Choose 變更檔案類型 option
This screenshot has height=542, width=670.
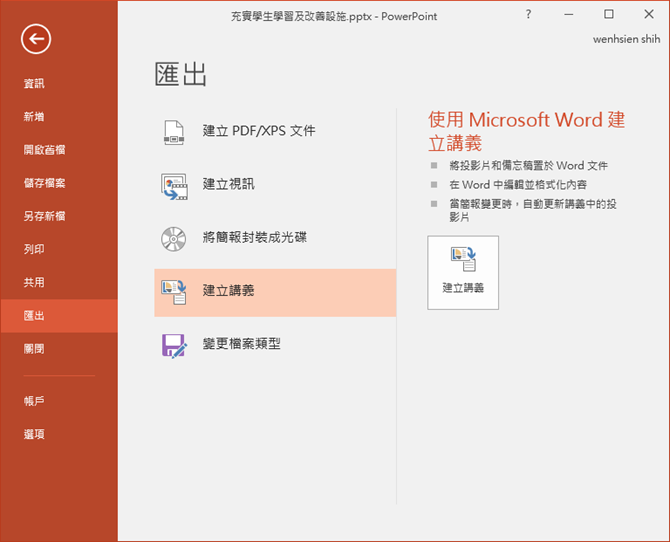(275, 345)
